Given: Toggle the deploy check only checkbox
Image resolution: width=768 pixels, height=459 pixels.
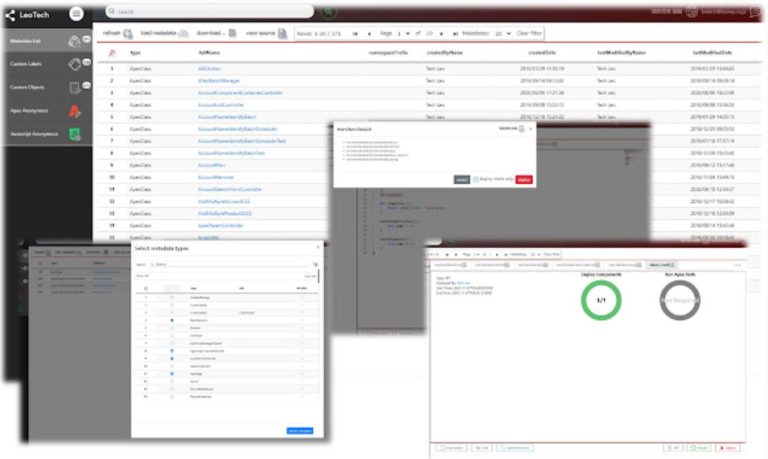Looking at the screenshot, I should 477,179.
